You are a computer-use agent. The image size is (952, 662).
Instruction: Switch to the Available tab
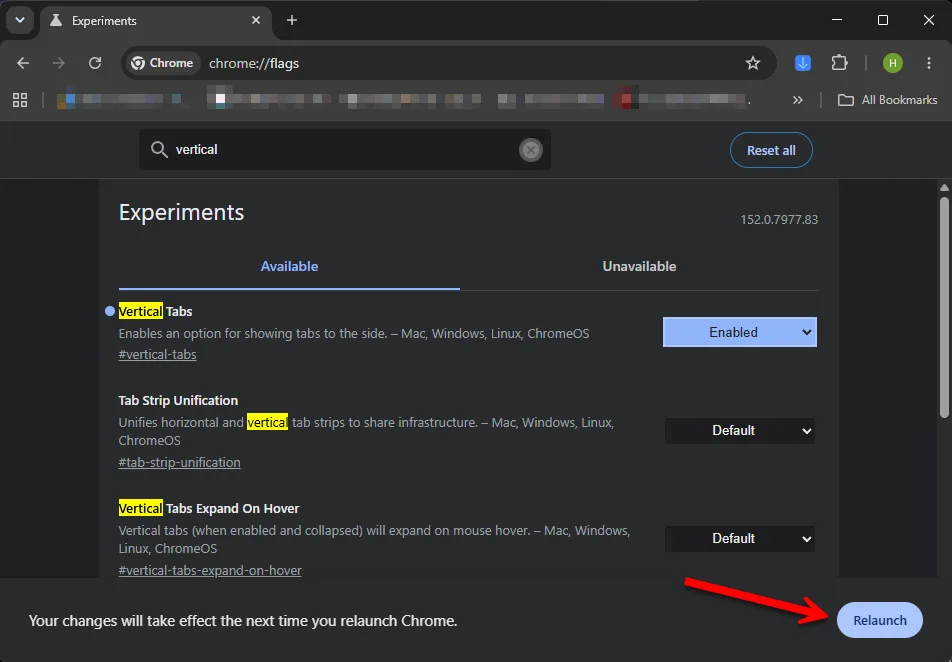pos(289,267)
